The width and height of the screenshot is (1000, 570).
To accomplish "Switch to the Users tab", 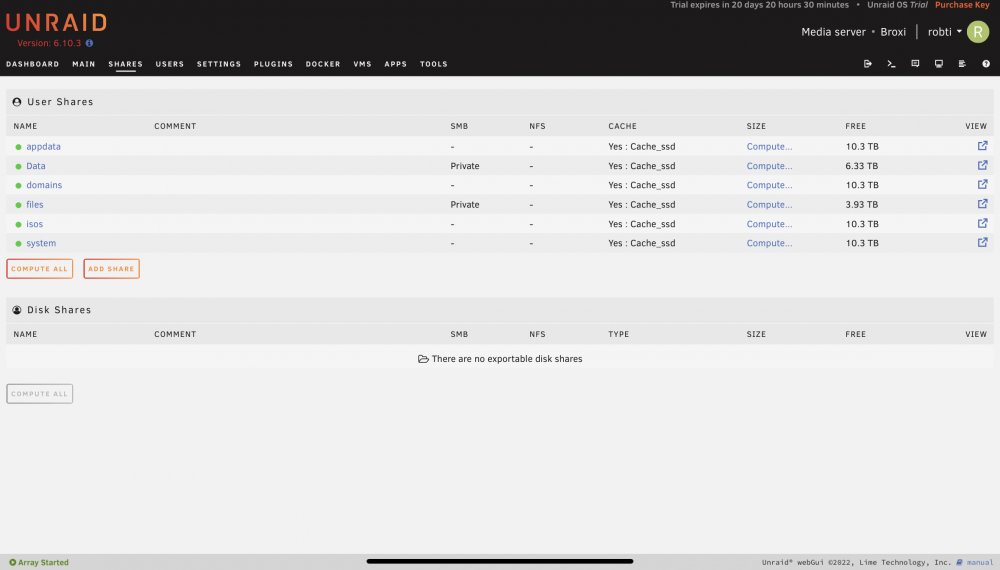I will pyautogui.click(x=170, y=64).
